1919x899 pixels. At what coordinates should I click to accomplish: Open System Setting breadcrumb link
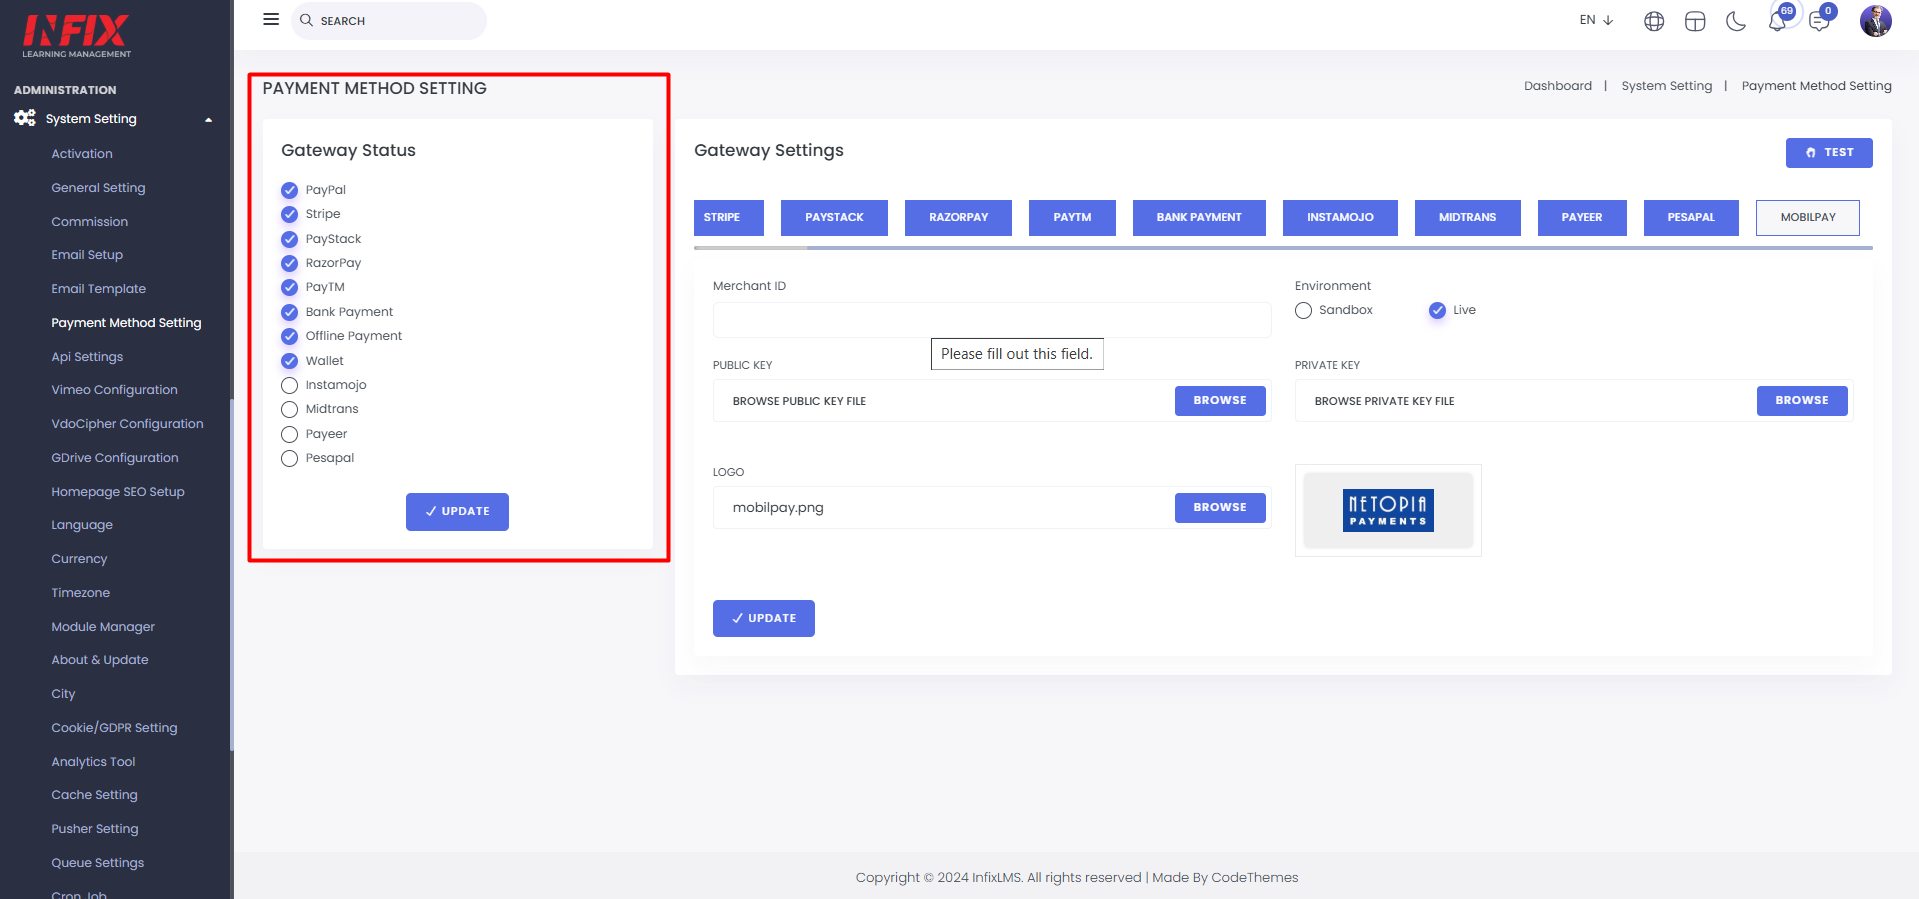click(1667, 86)
